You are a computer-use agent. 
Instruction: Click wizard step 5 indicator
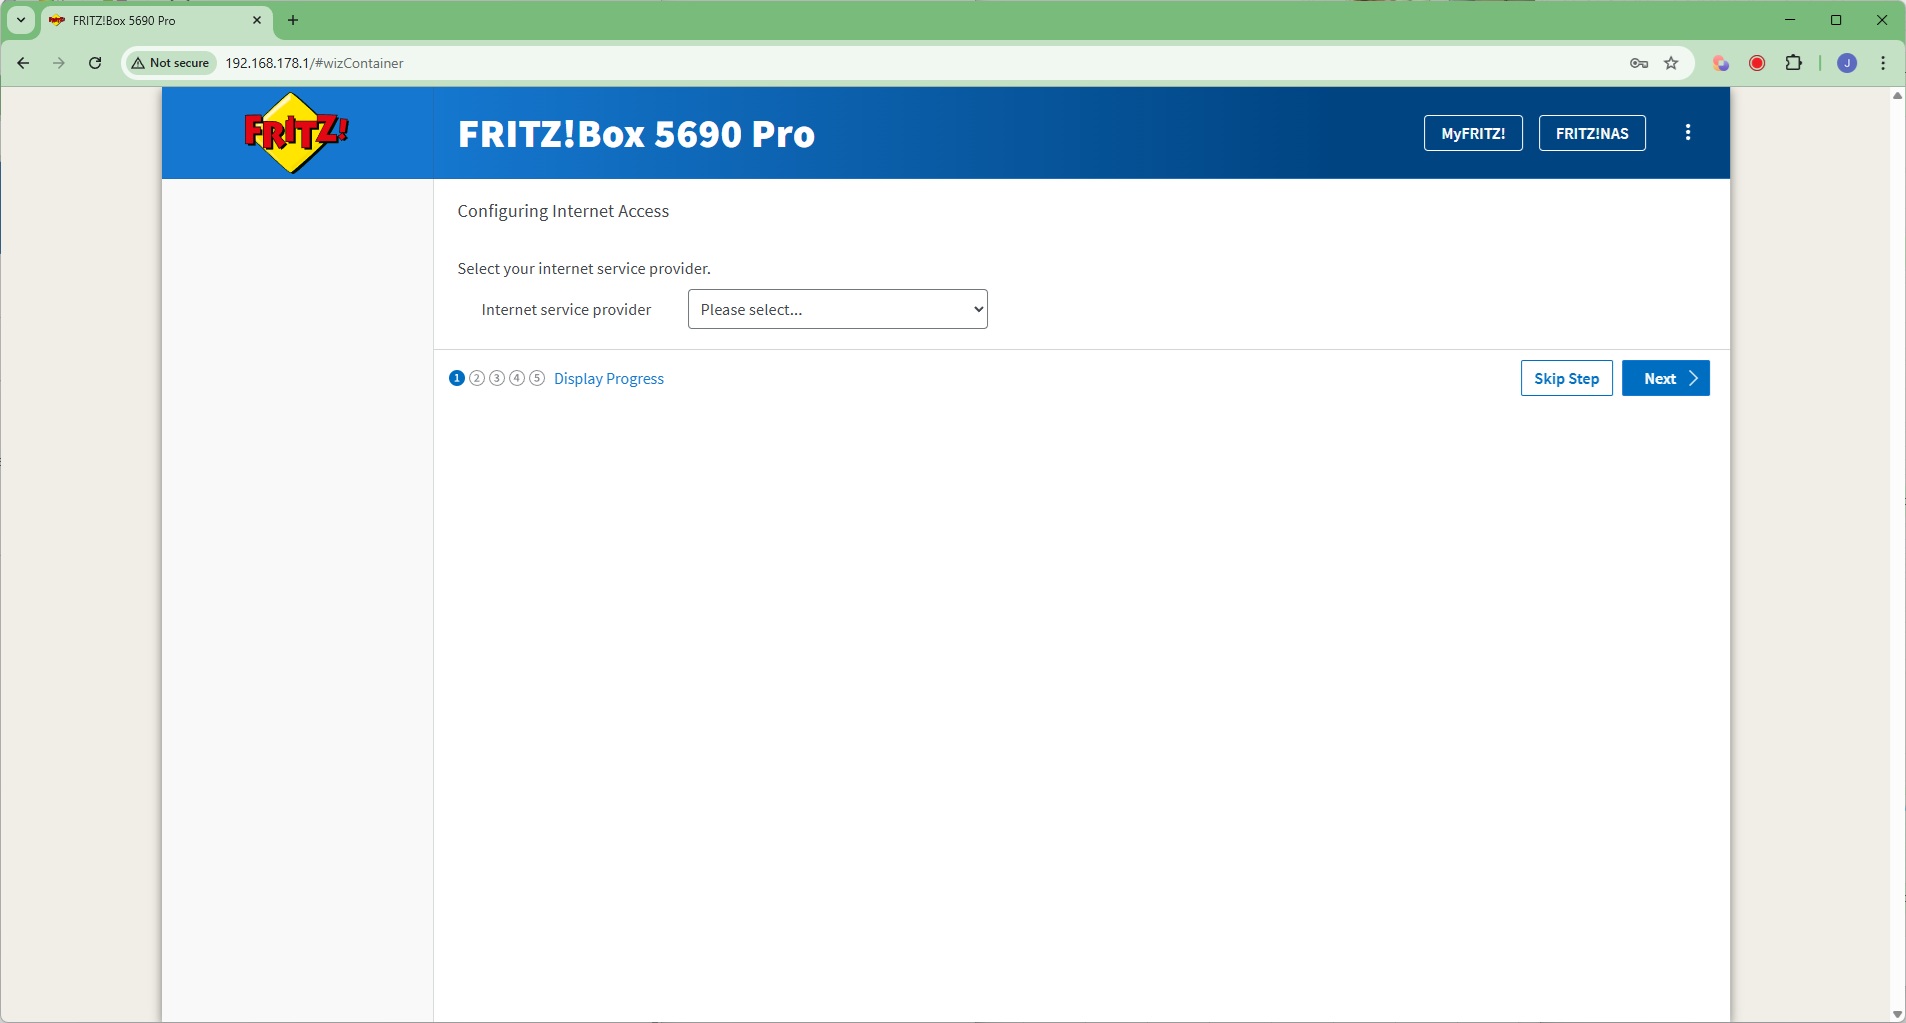pos(537,378)
